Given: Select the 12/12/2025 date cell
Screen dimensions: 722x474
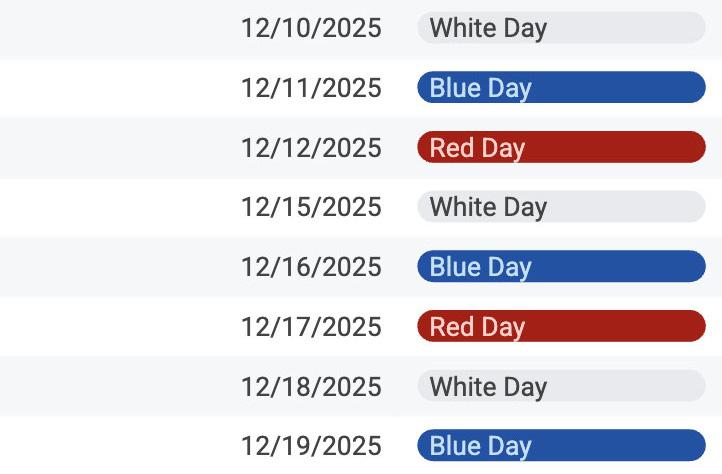Looking at the screenshot, I should 311,147.
